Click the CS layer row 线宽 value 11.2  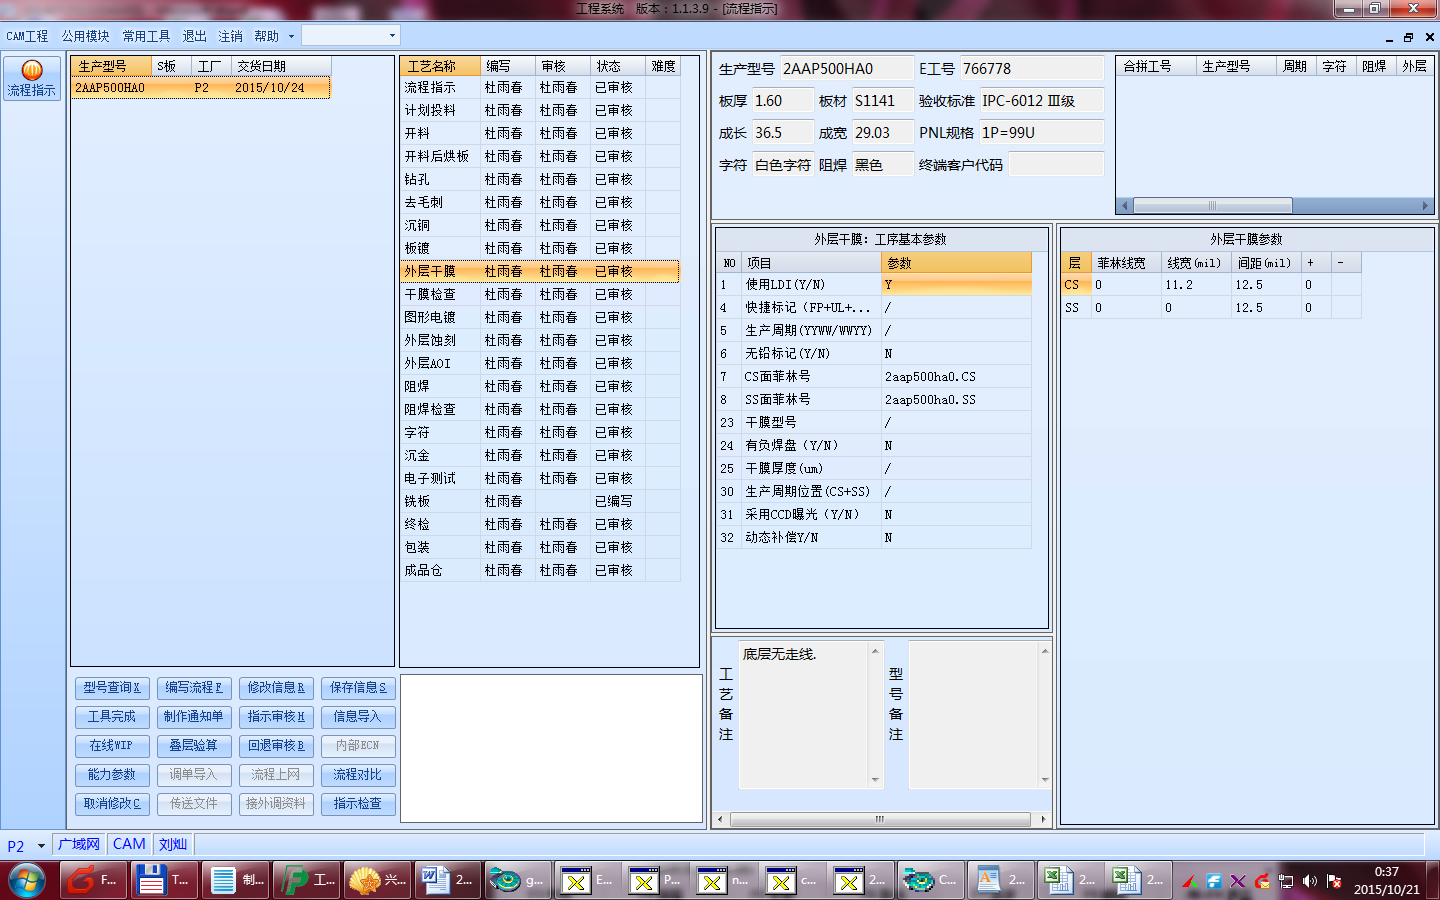click(1196, 285)
